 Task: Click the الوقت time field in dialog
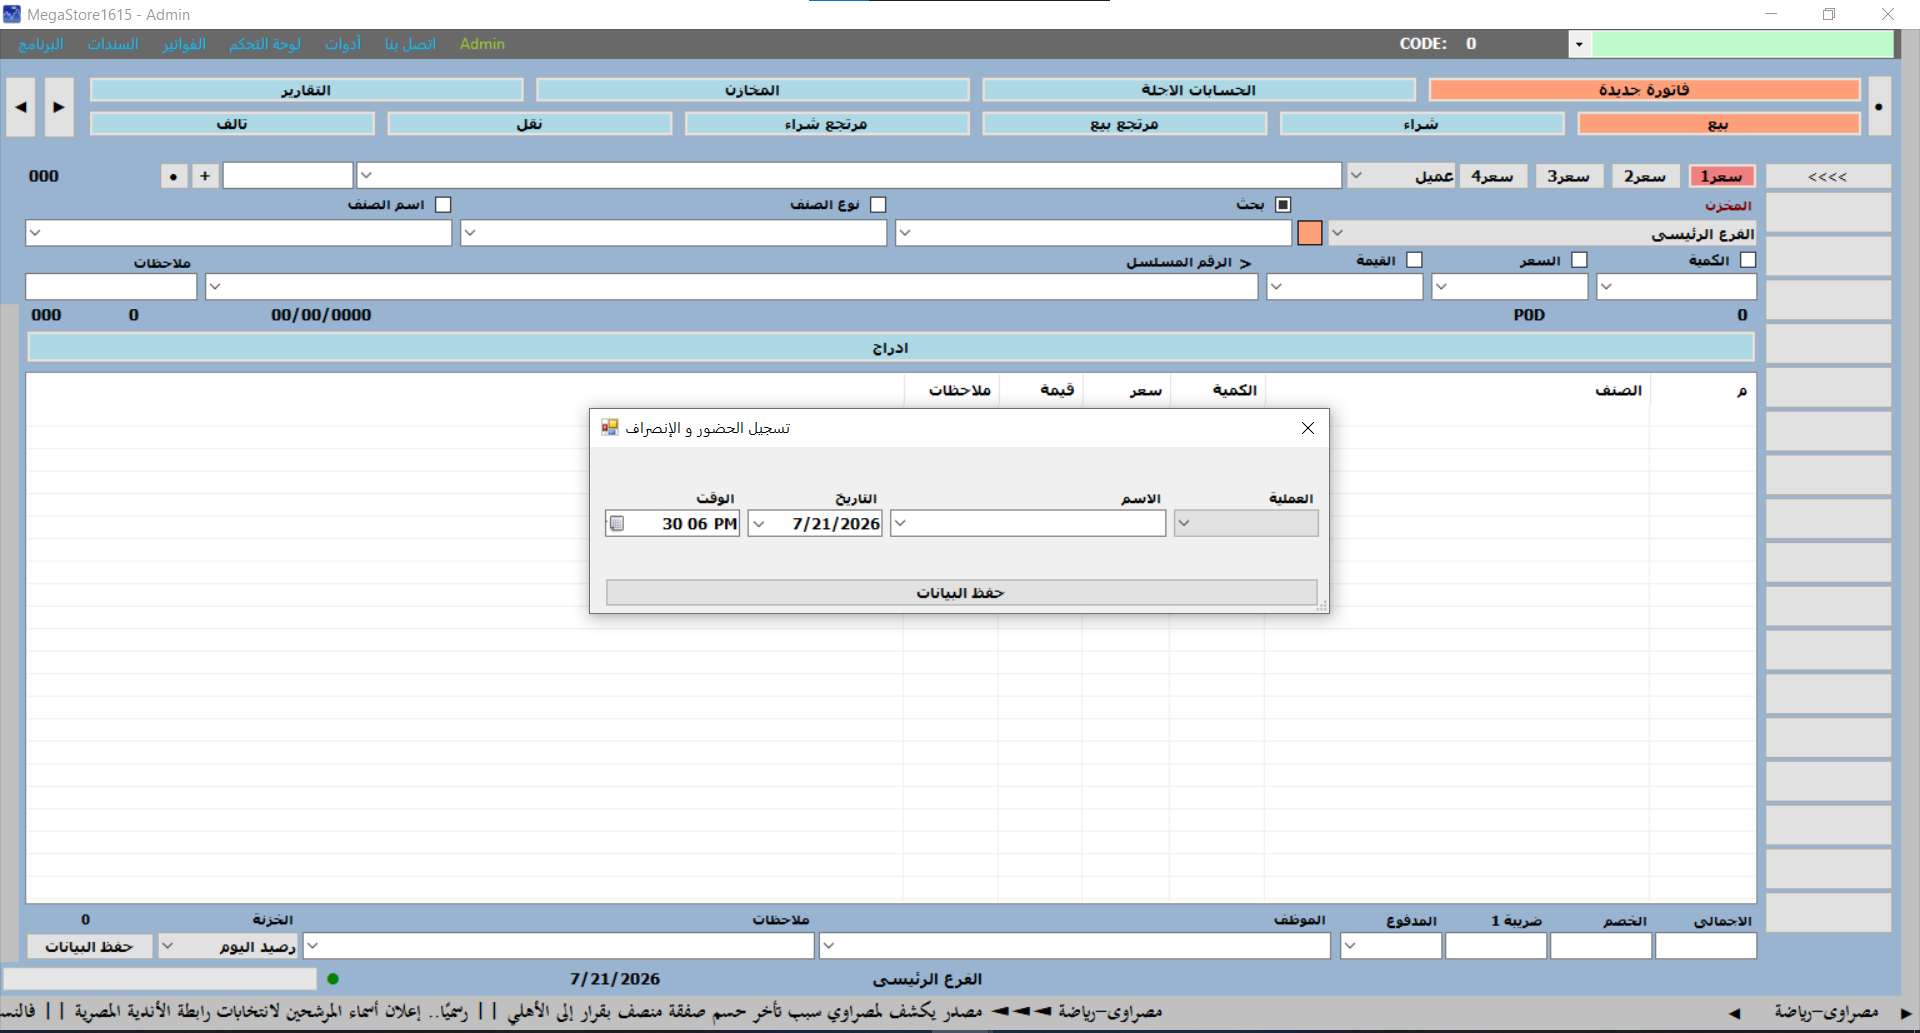pos(672,523)
